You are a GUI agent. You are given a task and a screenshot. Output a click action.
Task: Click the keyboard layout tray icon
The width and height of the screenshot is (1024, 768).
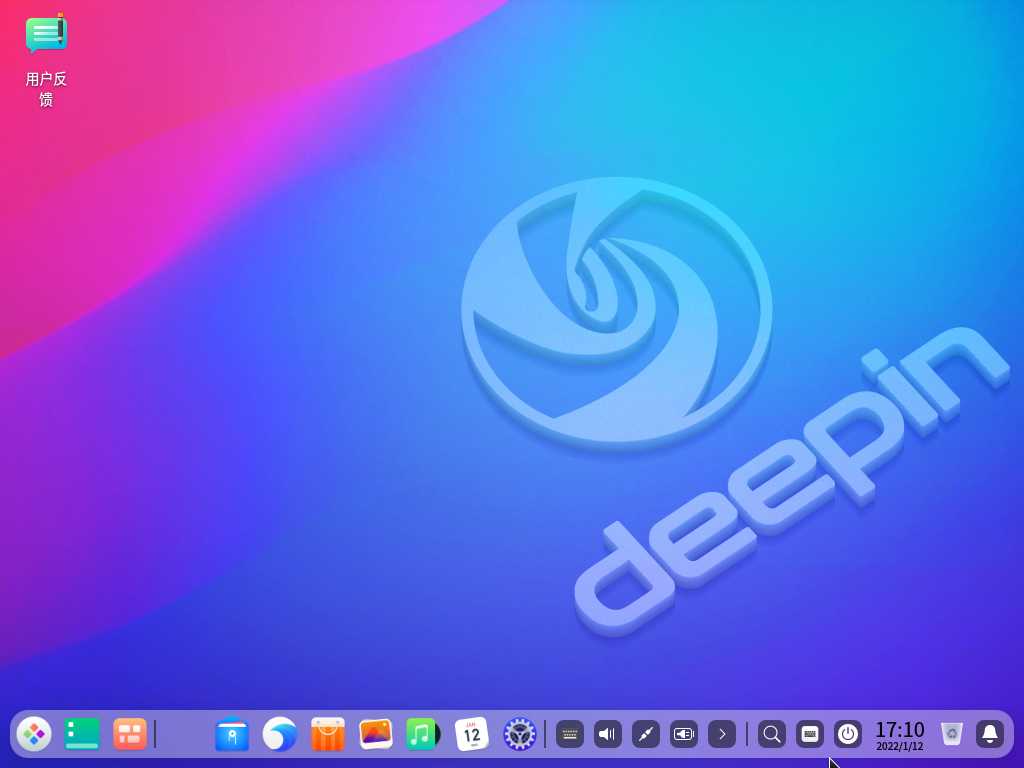point(569,735)
